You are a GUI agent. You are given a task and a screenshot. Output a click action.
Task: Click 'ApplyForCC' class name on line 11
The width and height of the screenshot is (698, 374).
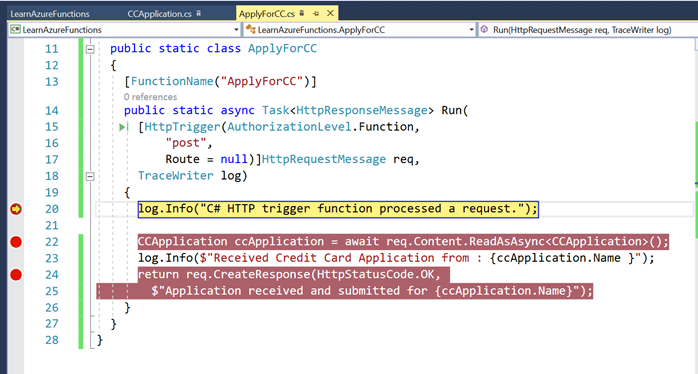283,49
